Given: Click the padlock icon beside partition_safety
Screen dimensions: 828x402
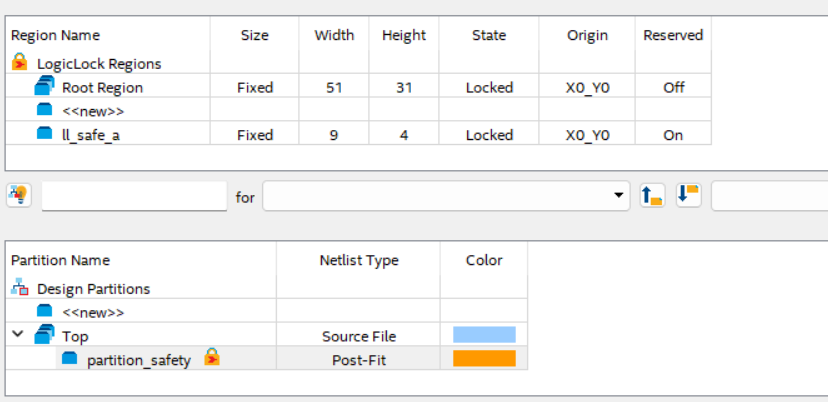Looking at the screenshot, I should [x=211, y=358].
